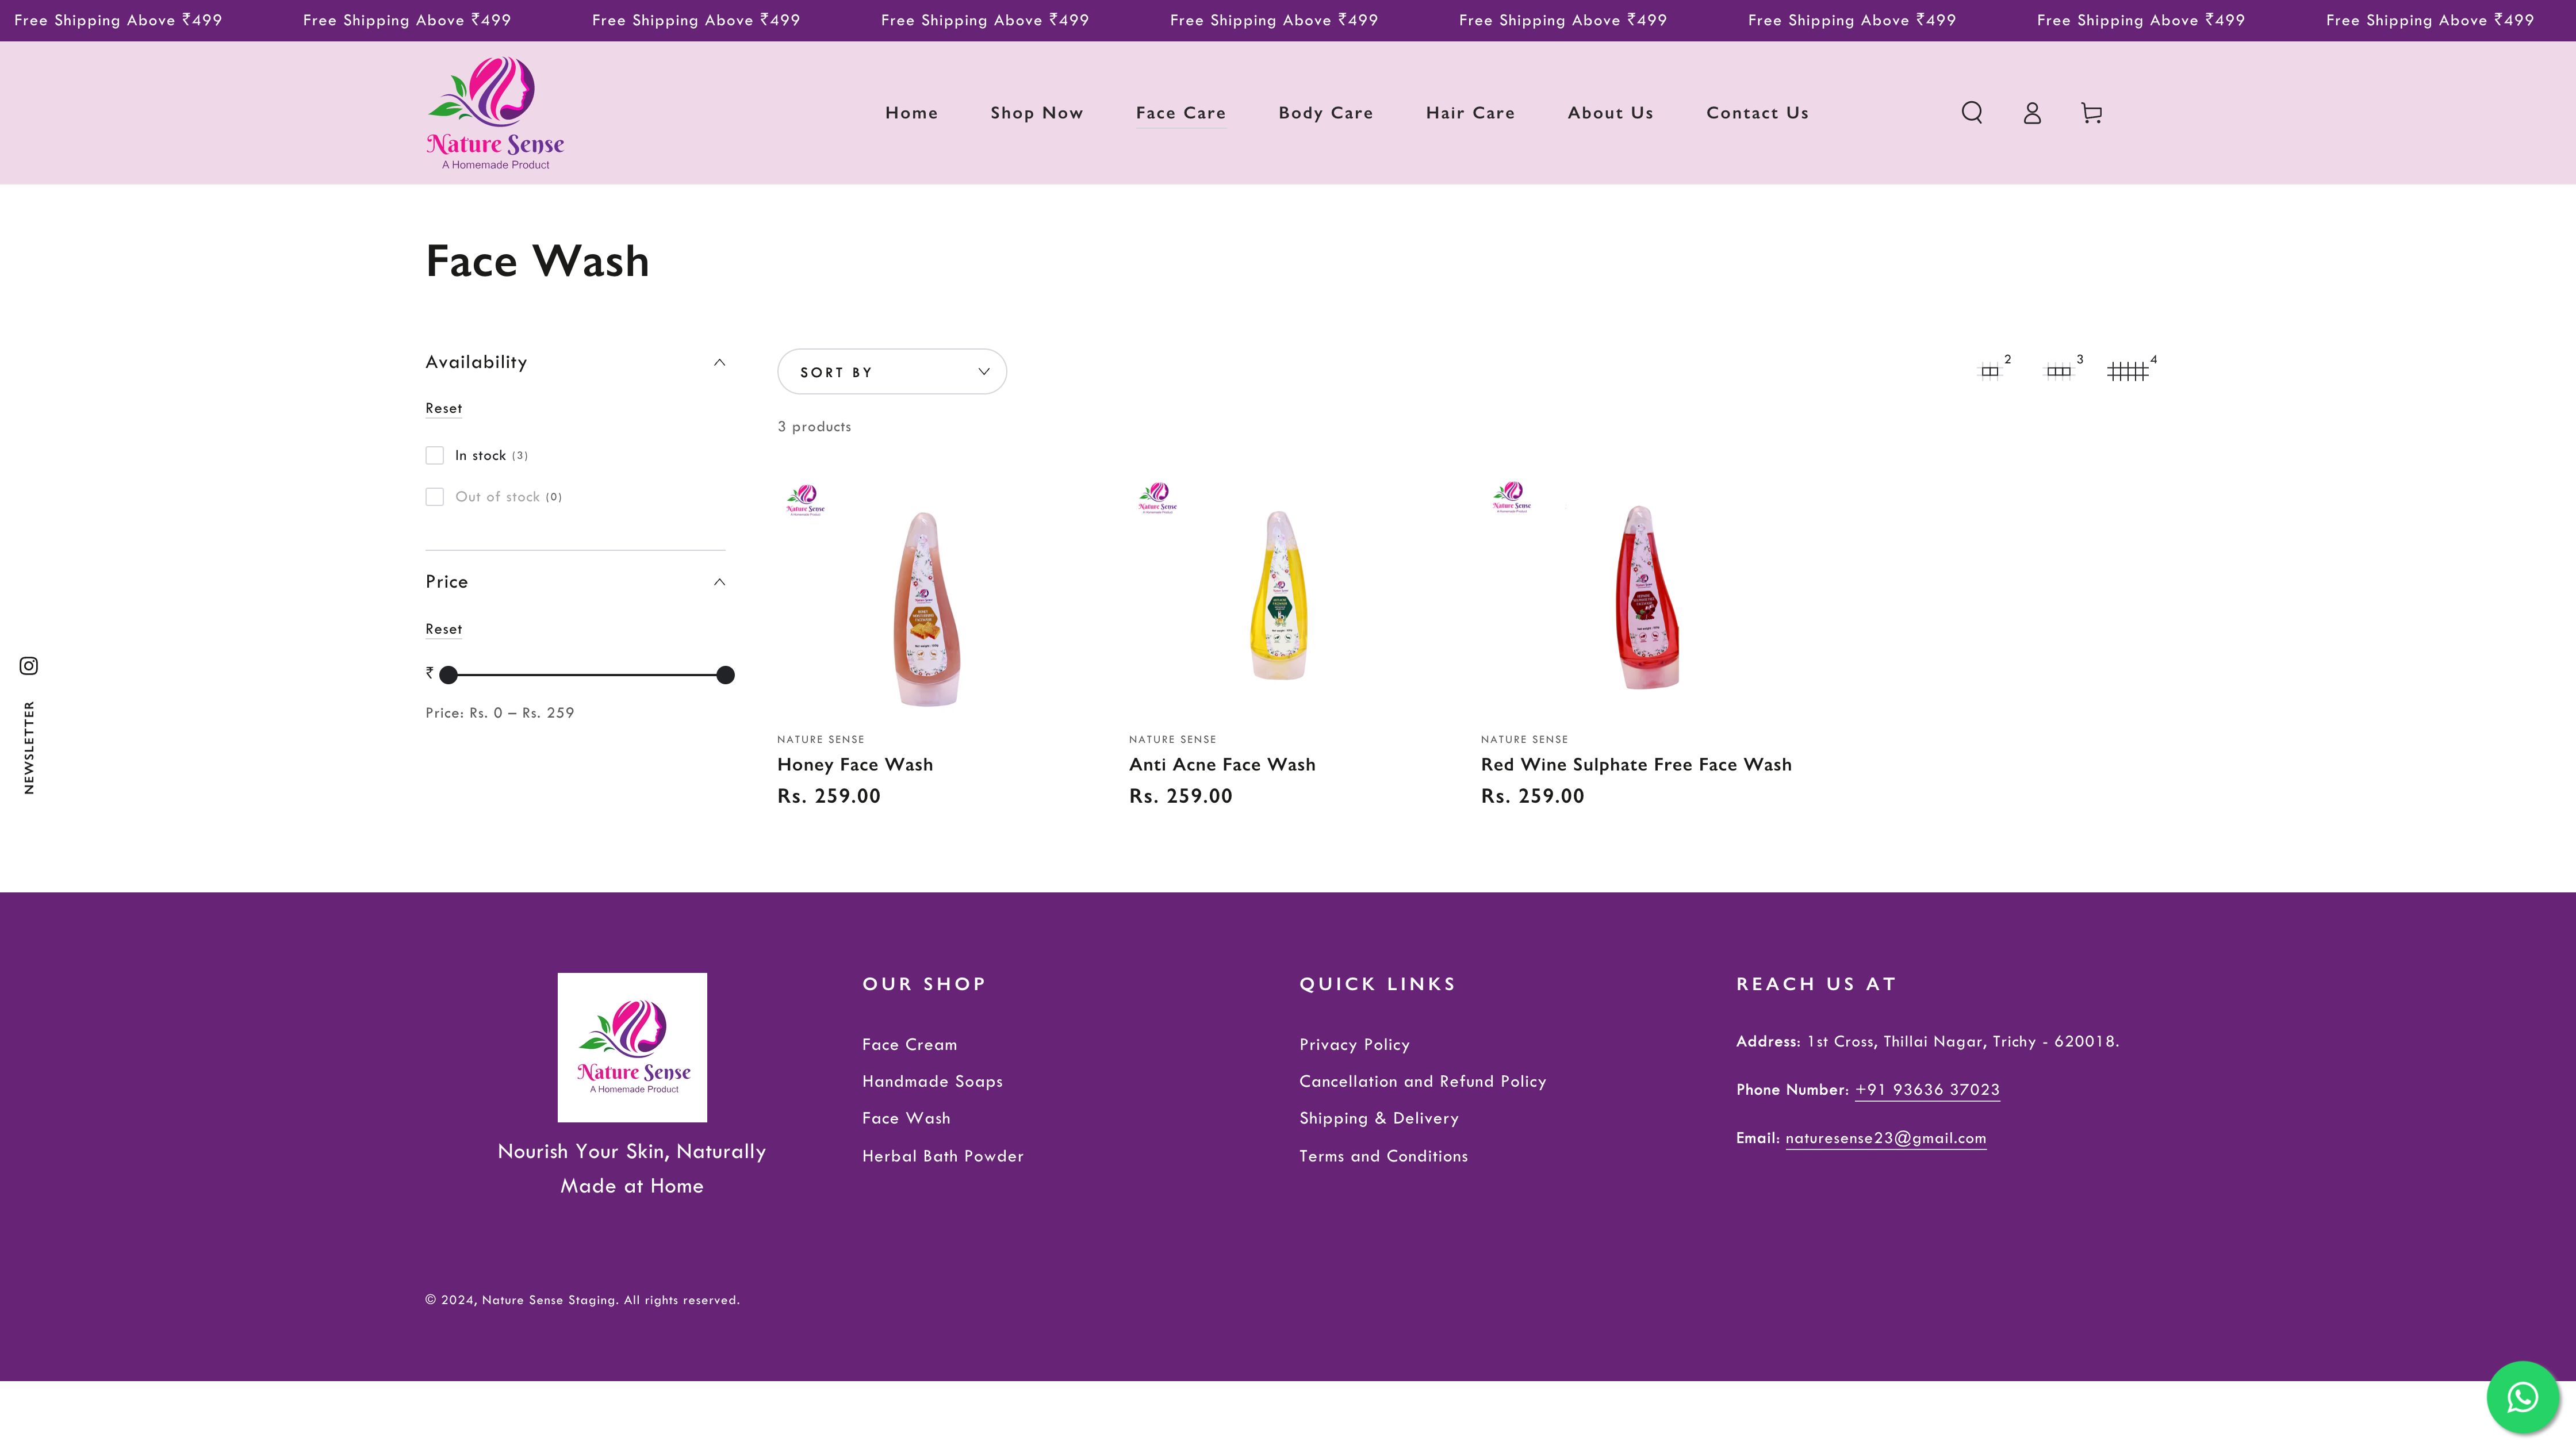Click the maximum price slider handle

(725, 675)
